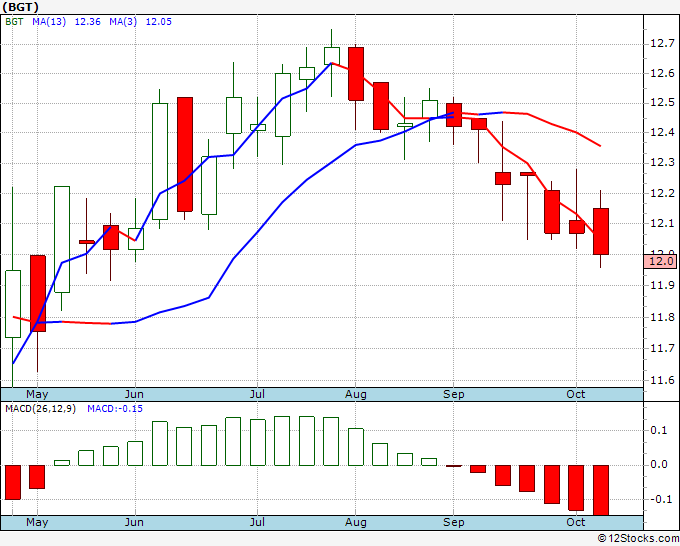Select Aug on the upper time axis
The height and width of the screenshot is (546, 680).
pos(356,394)
